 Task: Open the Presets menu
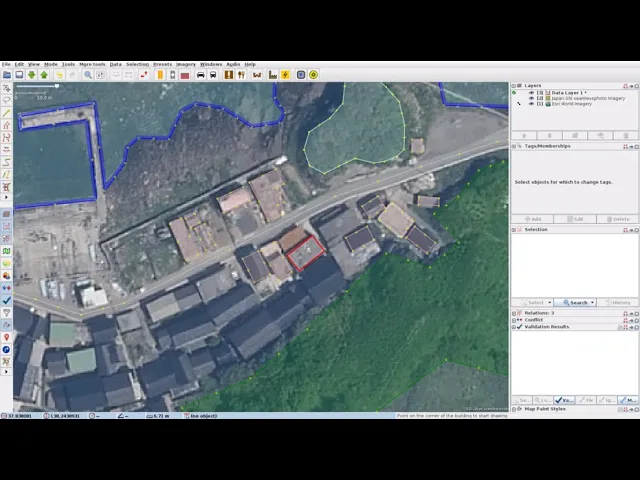click(x=162, y=64)
